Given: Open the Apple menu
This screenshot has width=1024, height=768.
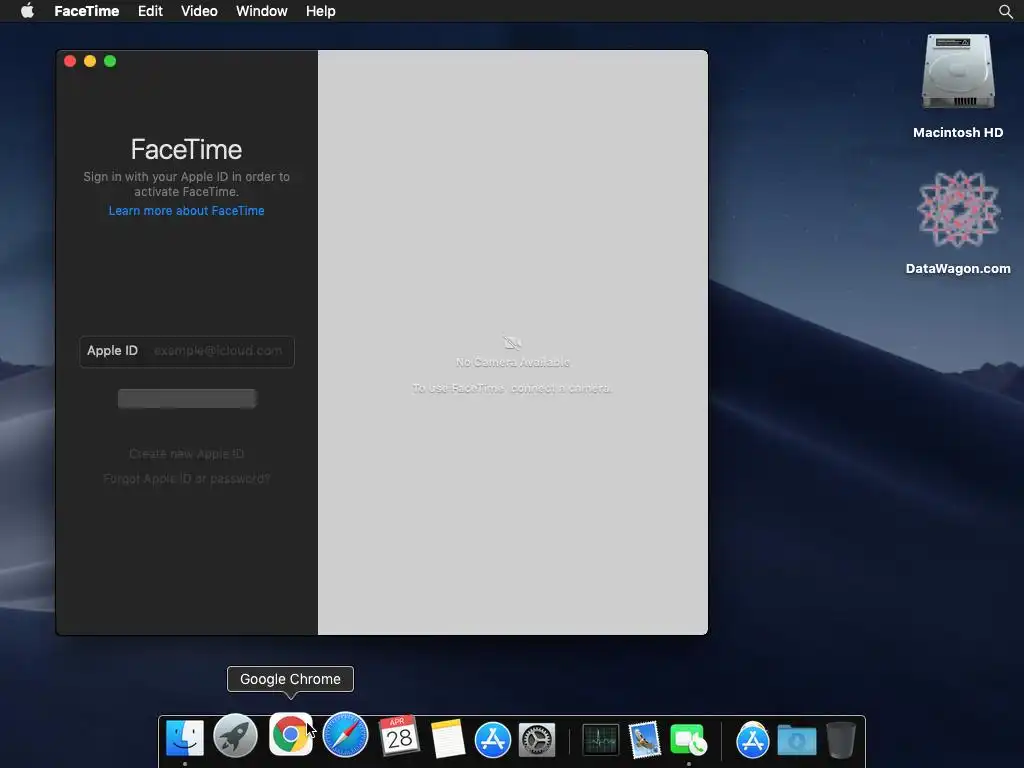Looking at the screenshot, I should (x=27, y=11).
